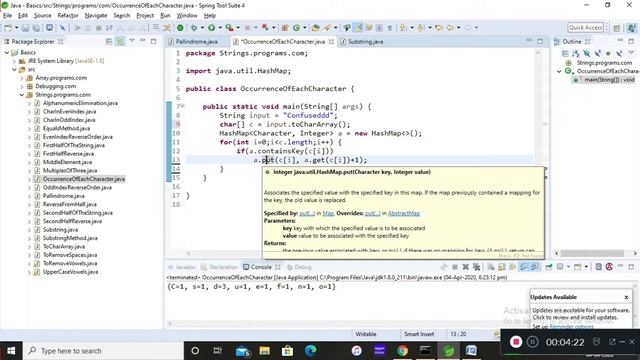Click the Run Last Tool (external tools) icon
This screenshot has height=360, width=640.
pos(230,27)
